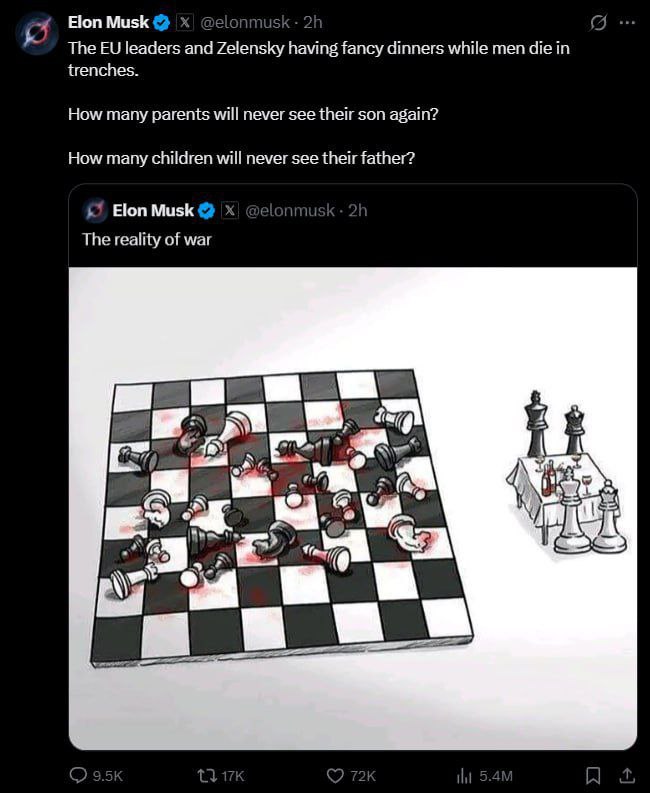The width and height of the screenshot is (650, 793).
Task: Share the post via the upload arrow icon
Action: click(x=627, y=775)
